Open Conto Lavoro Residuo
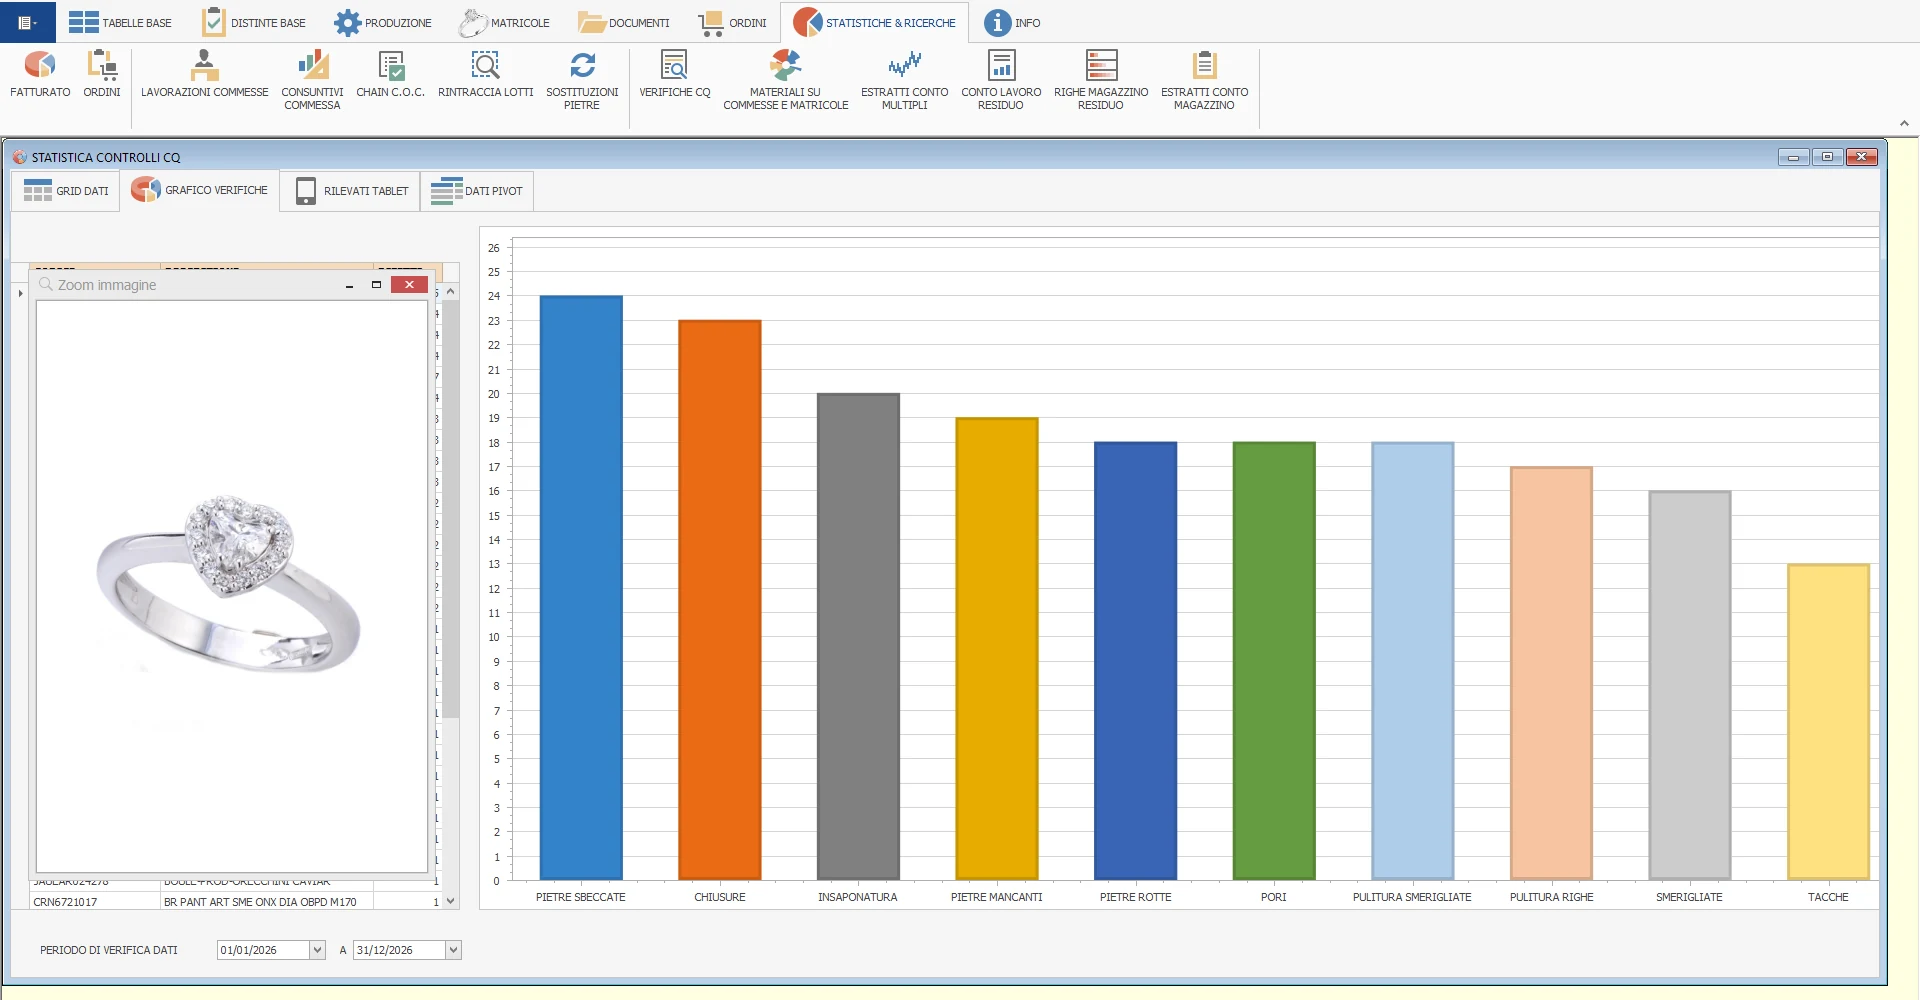 [x=1001, y=80]
